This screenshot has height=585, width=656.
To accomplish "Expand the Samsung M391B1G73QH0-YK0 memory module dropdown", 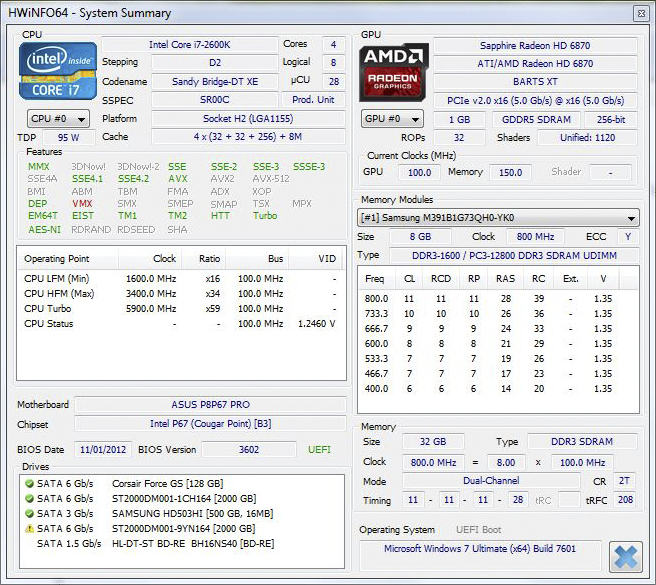I will coord(498,218).
